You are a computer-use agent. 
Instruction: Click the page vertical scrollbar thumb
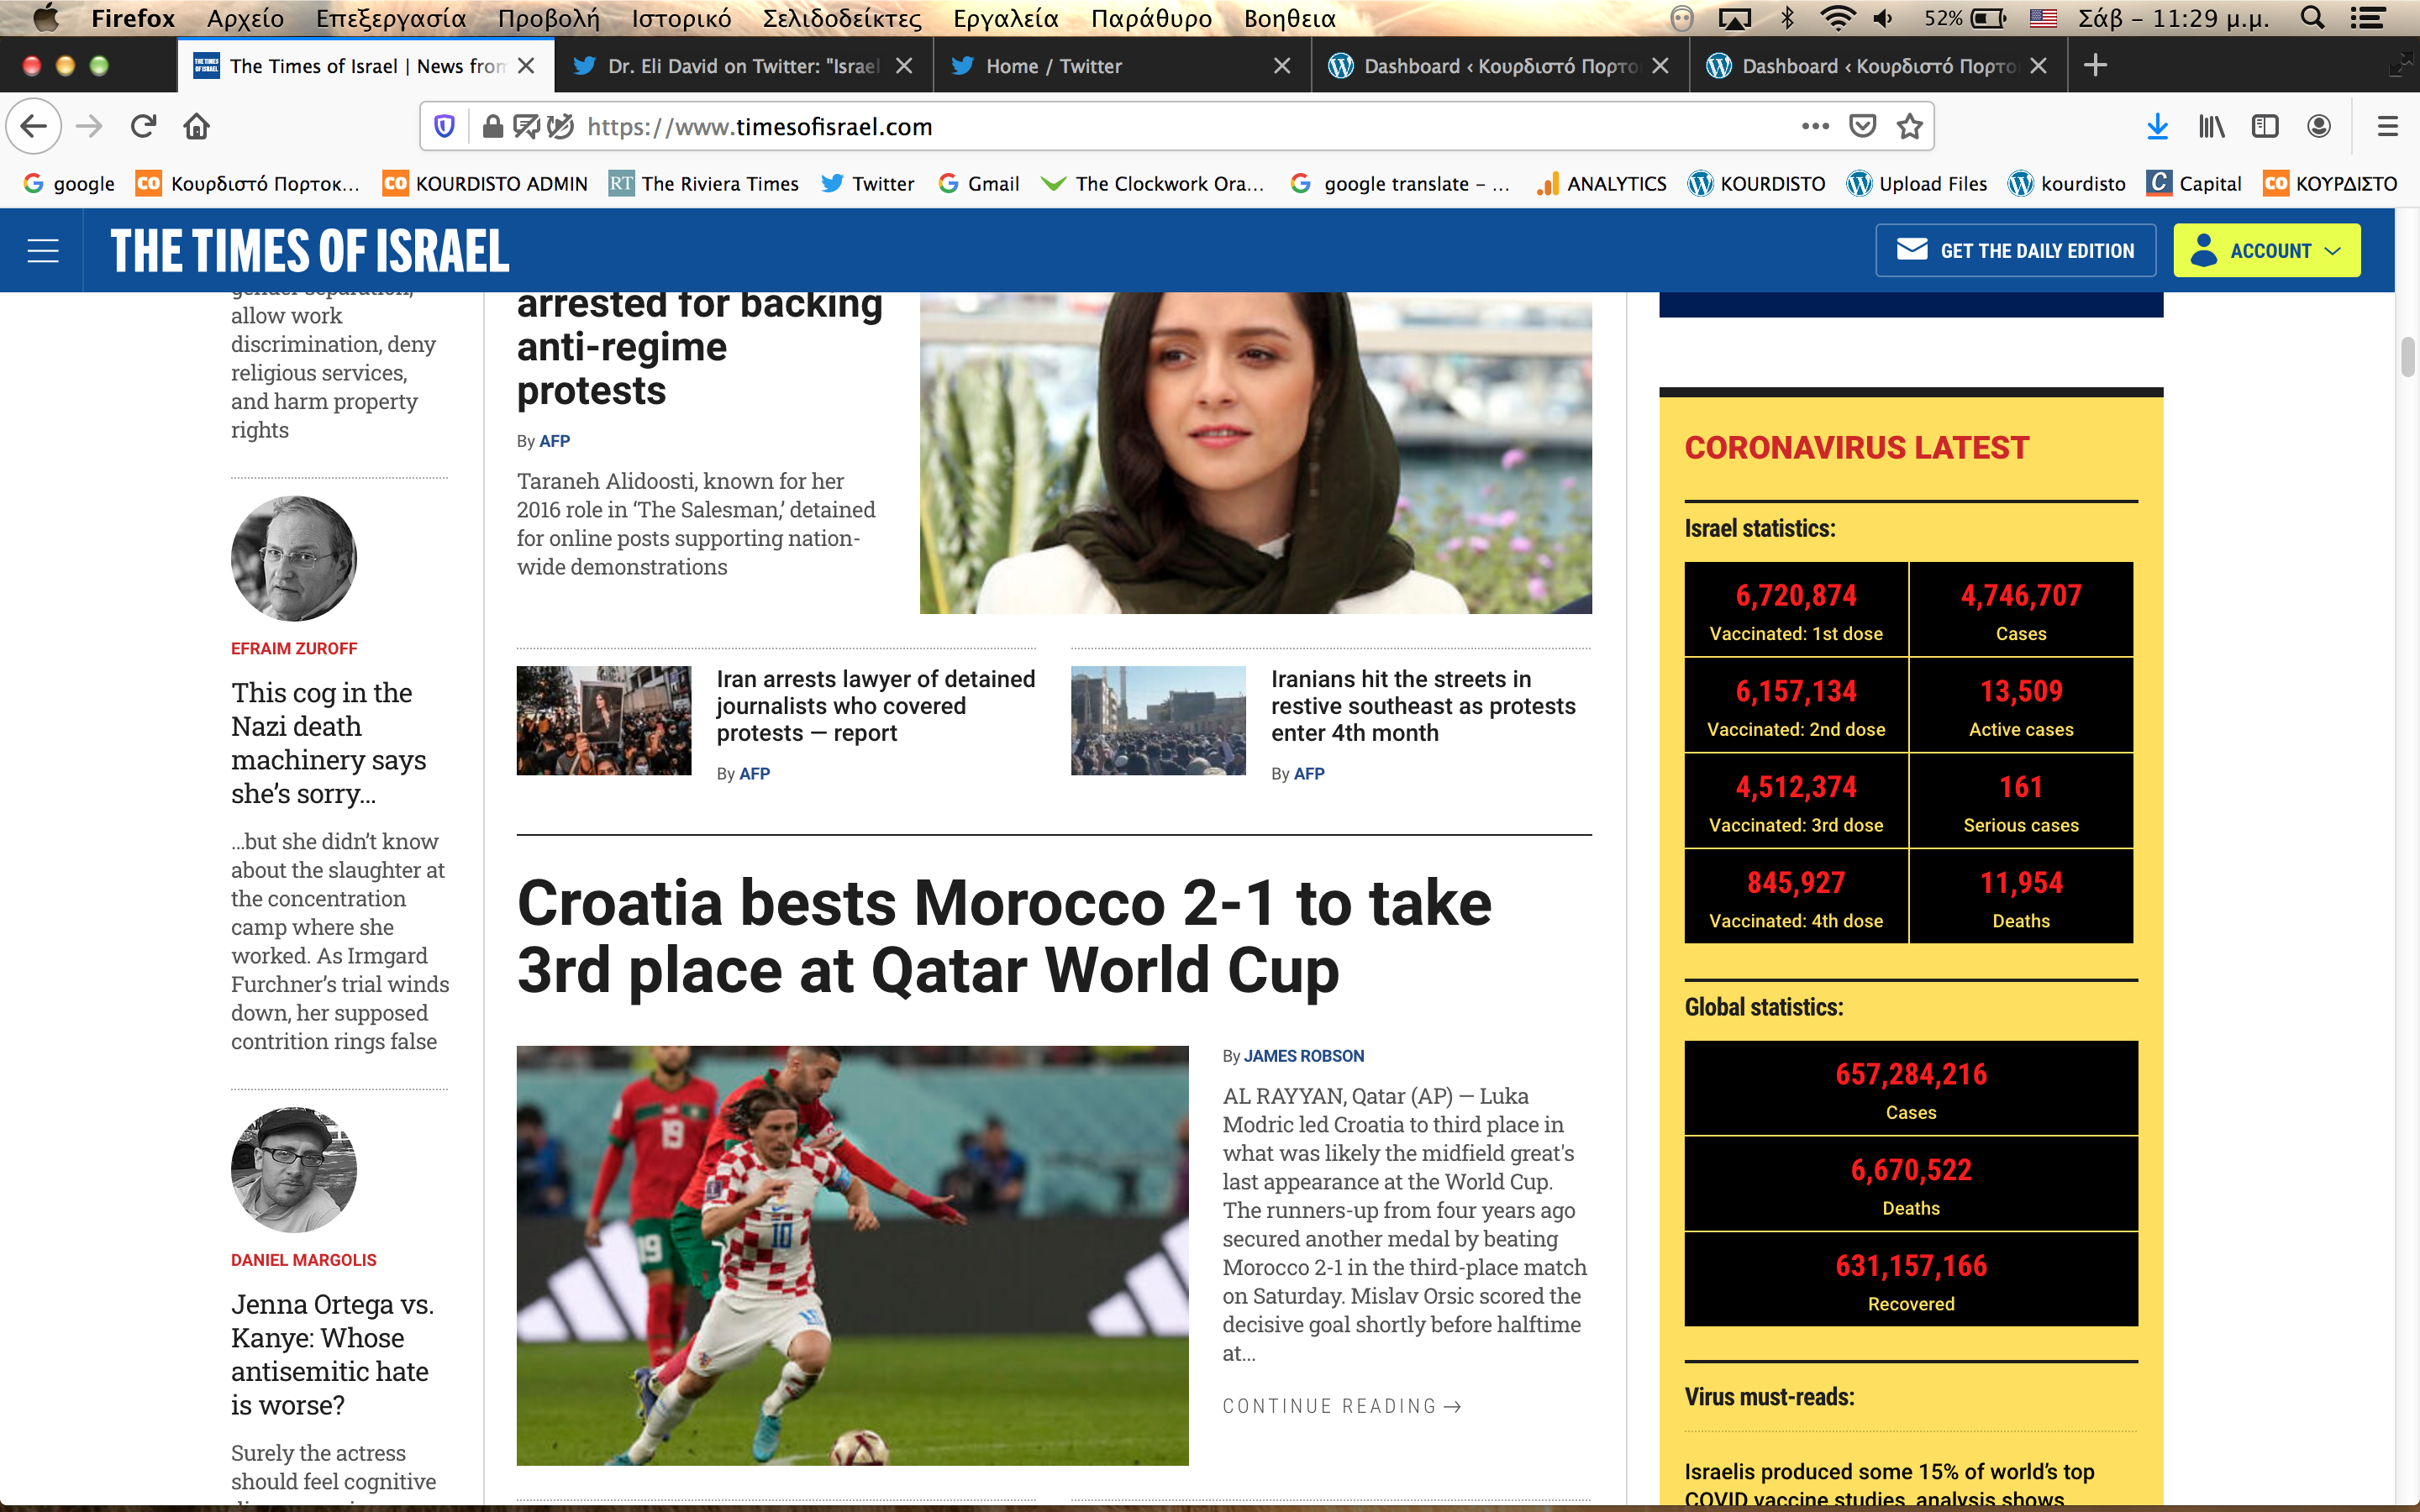(x=2408, y=357)
